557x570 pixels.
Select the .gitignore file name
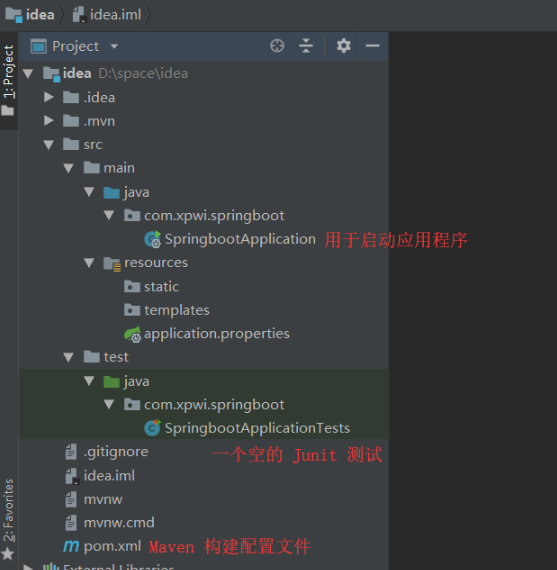pyautogui.click(x=116, y=452)
